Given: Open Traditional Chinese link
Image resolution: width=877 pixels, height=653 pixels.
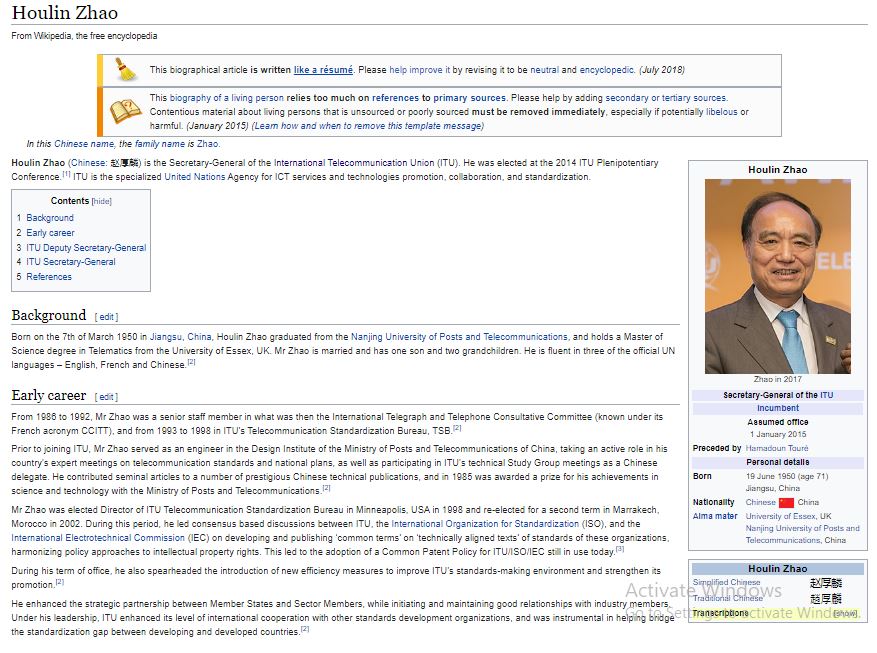Looking at the screenshot, I should 727,598.
